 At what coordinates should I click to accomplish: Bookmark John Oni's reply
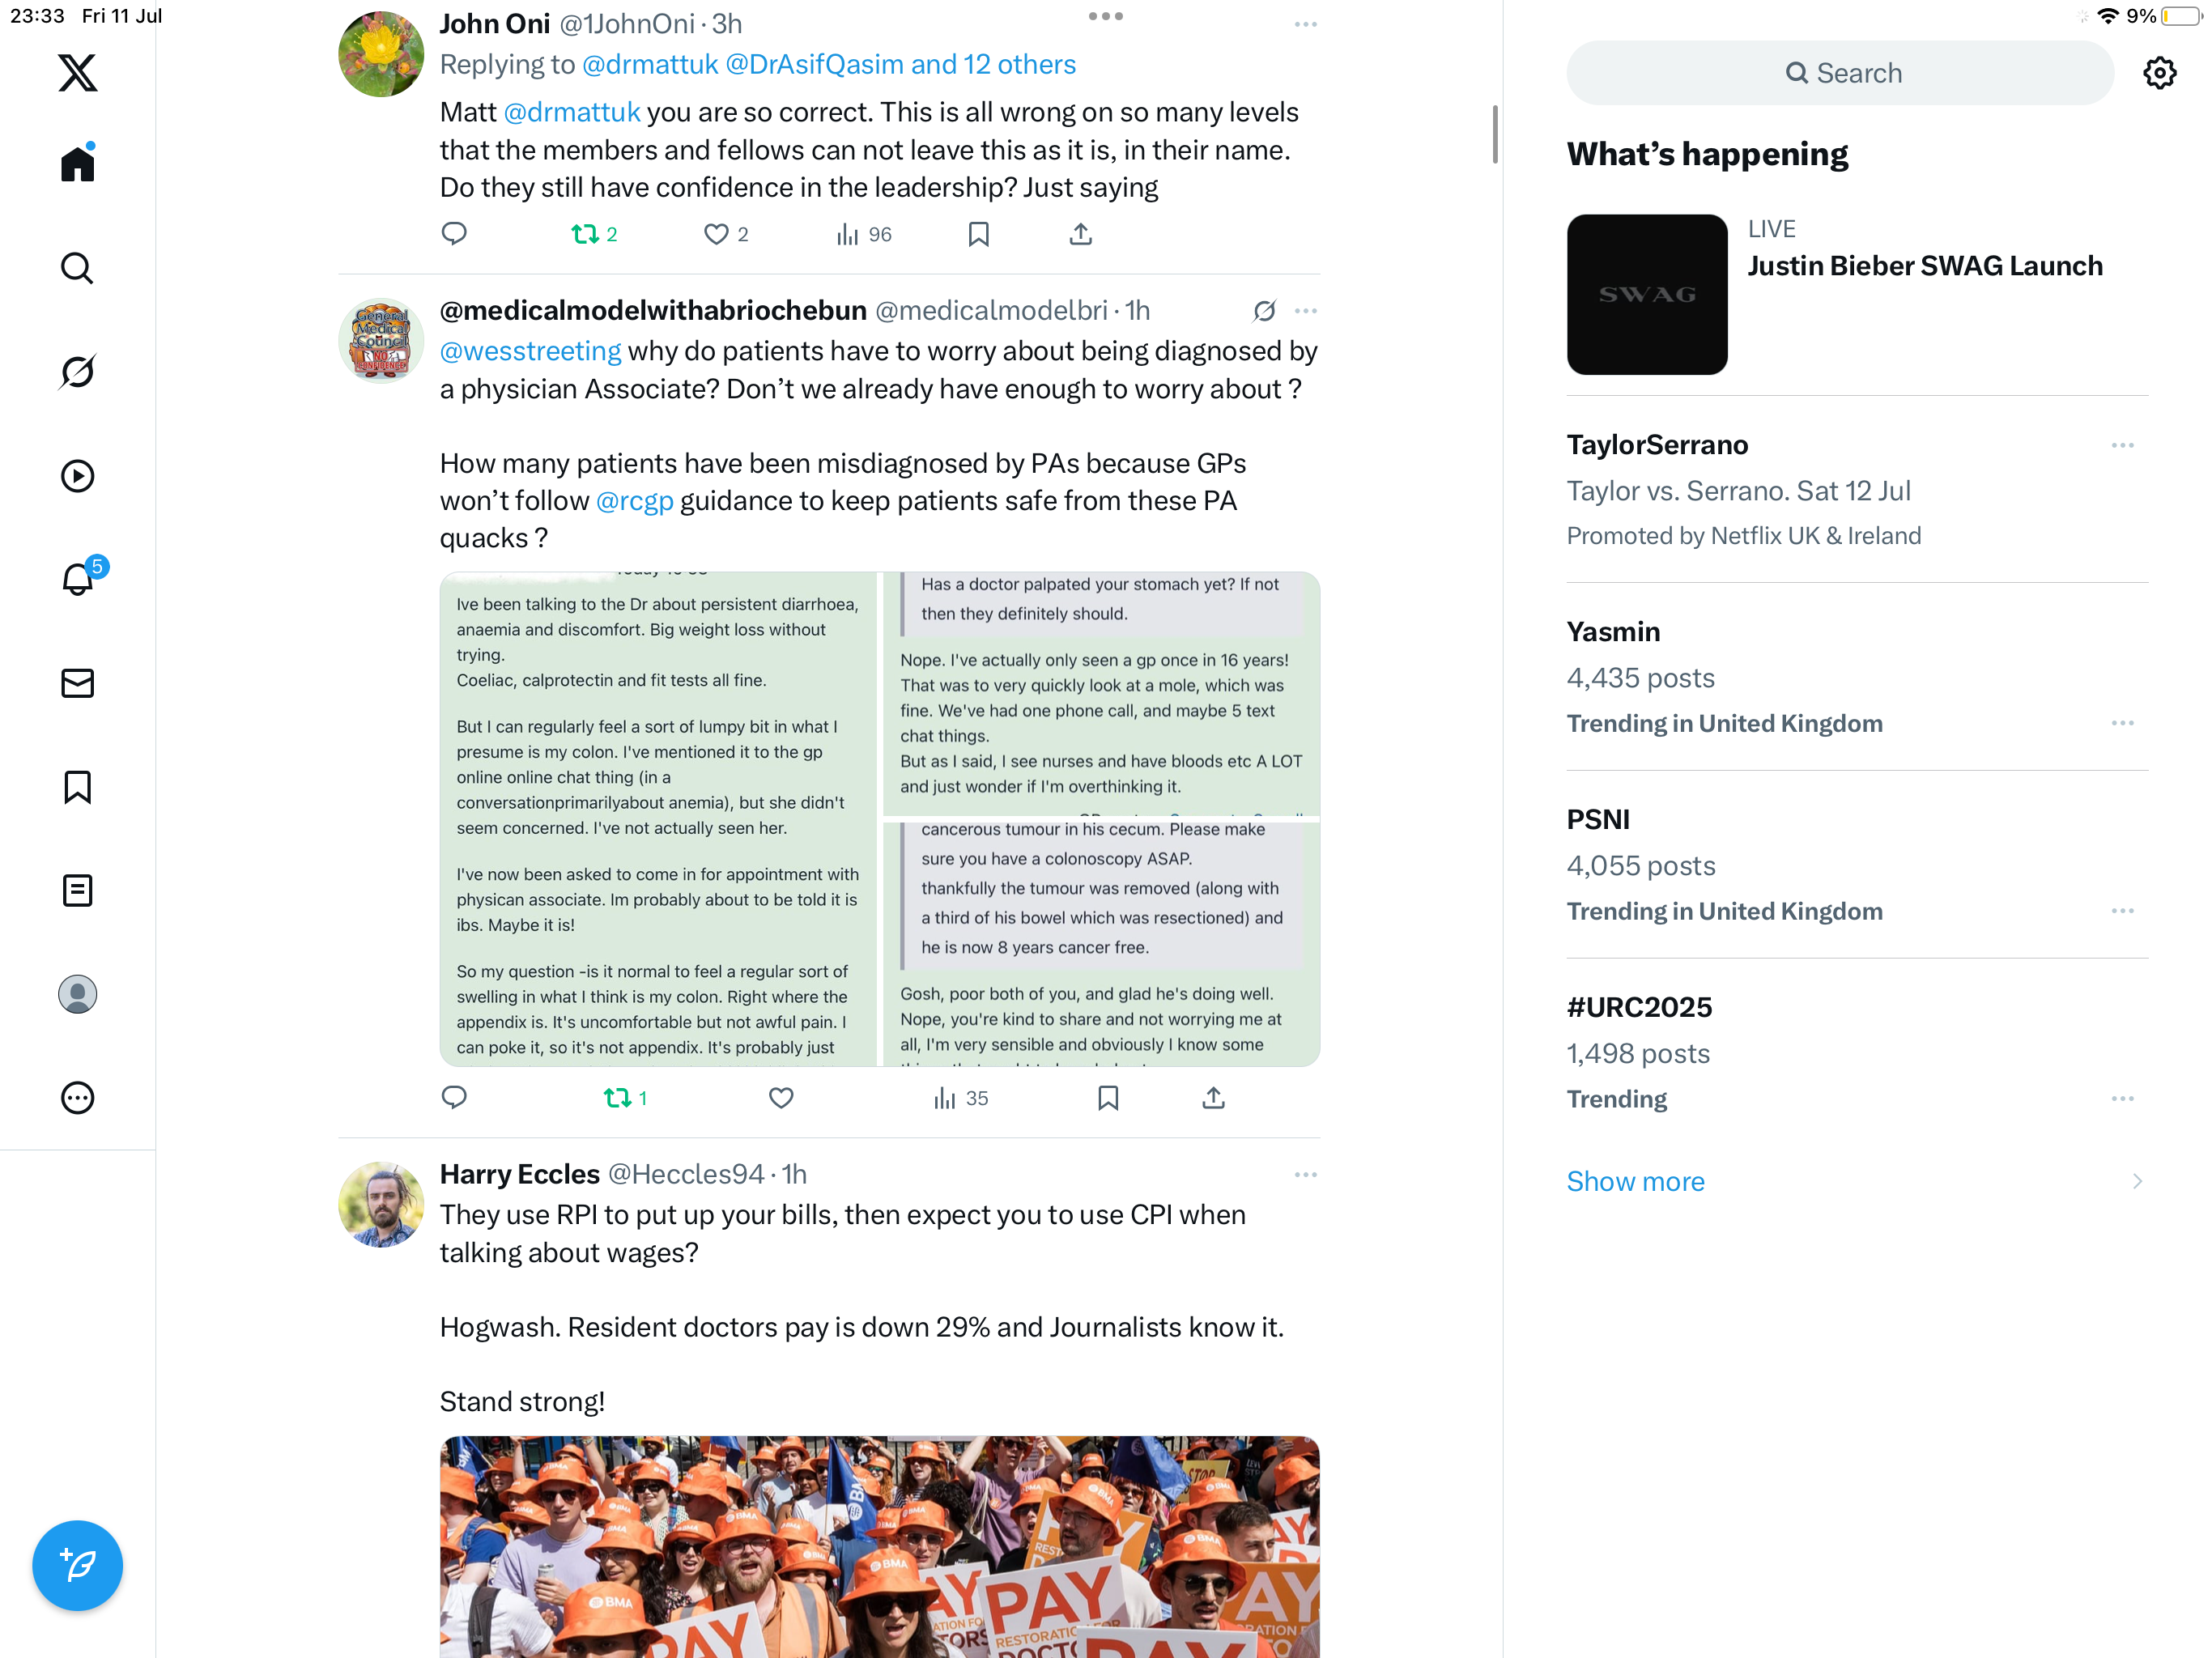click(x=978, y=234)
